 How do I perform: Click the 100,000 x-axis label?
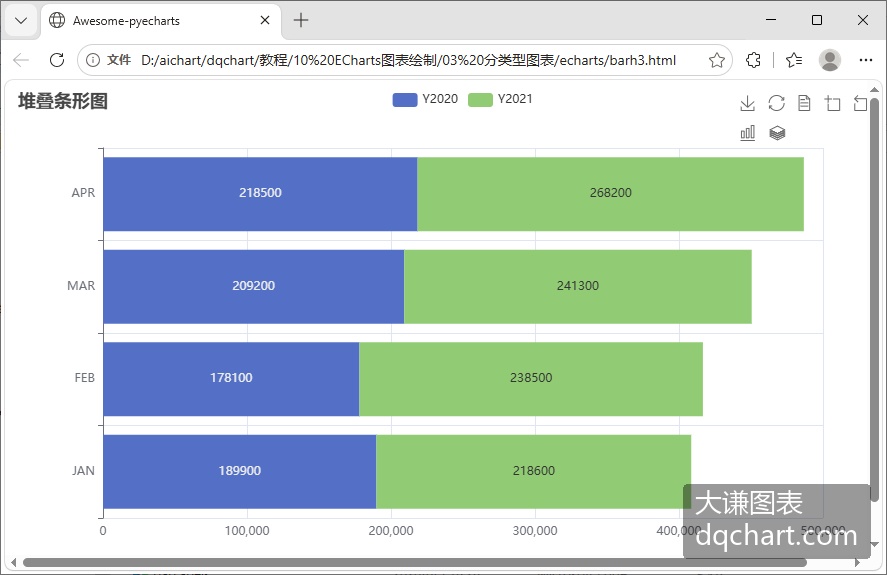[247, 531]
